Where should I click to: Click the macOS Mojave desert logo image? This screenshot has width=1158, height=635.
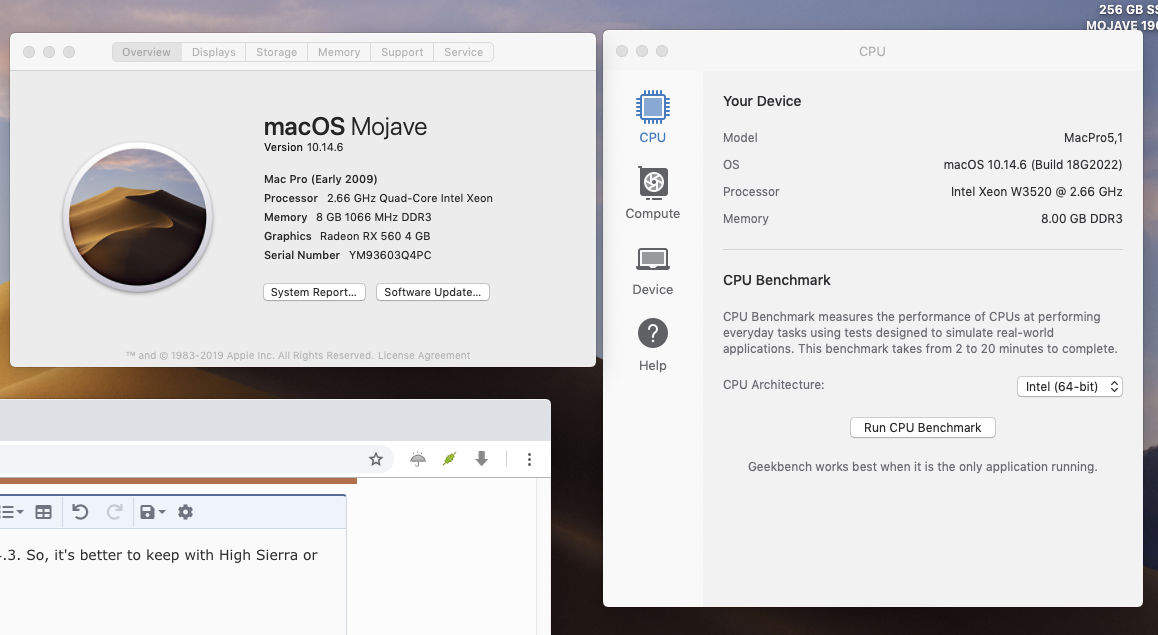pos(138,217)
